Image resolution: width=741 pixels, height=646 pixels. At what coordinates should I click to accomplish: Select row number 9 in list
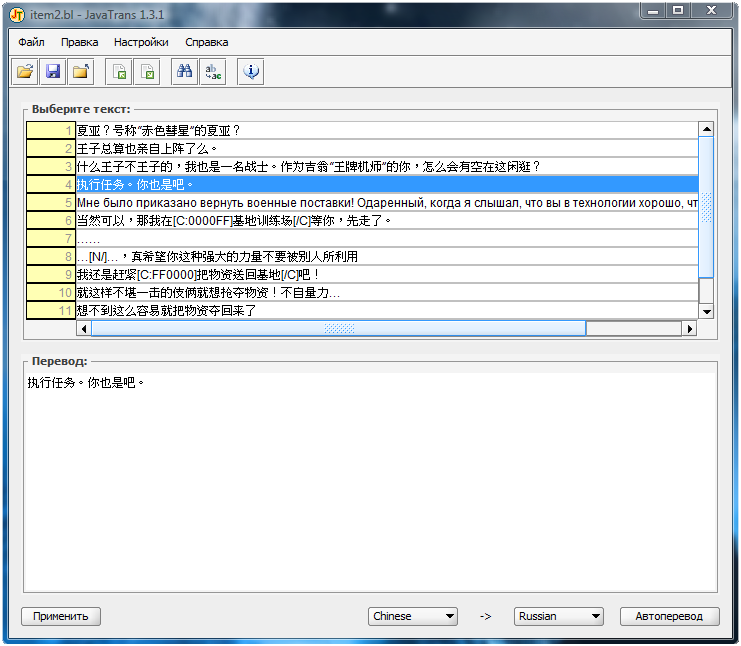tap(52, 274)
